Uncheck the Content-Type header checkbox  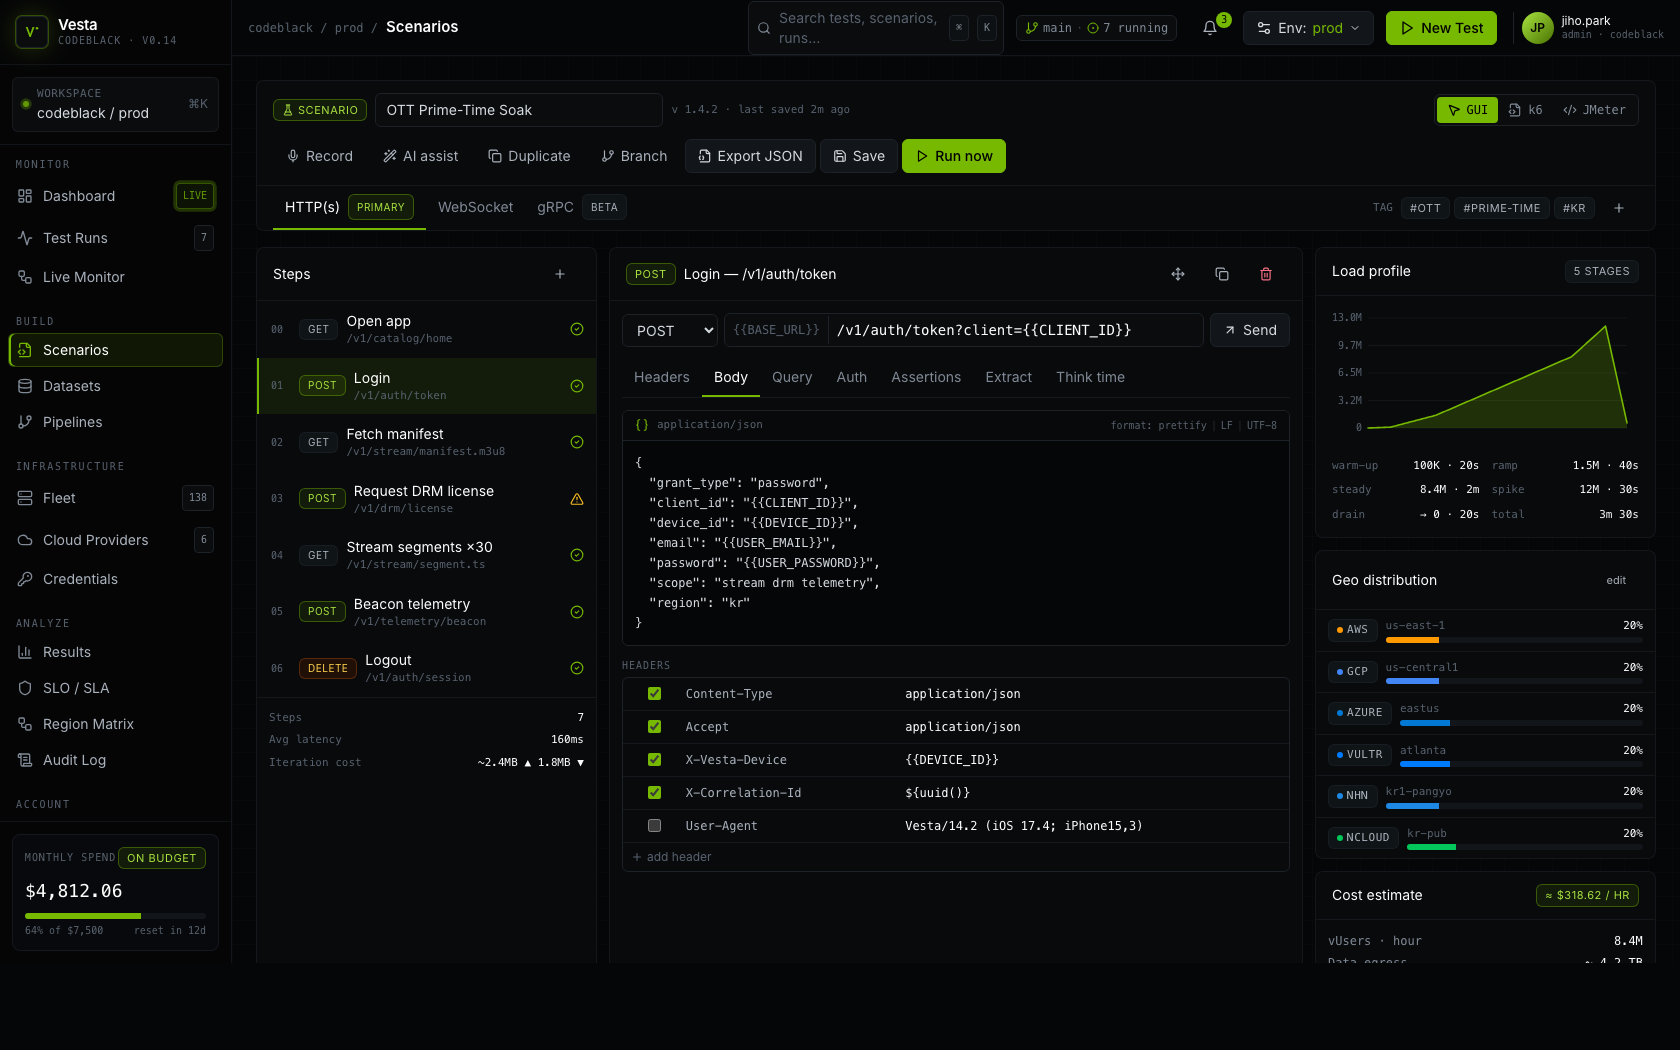pyautogui.click(x=654, y=694)
